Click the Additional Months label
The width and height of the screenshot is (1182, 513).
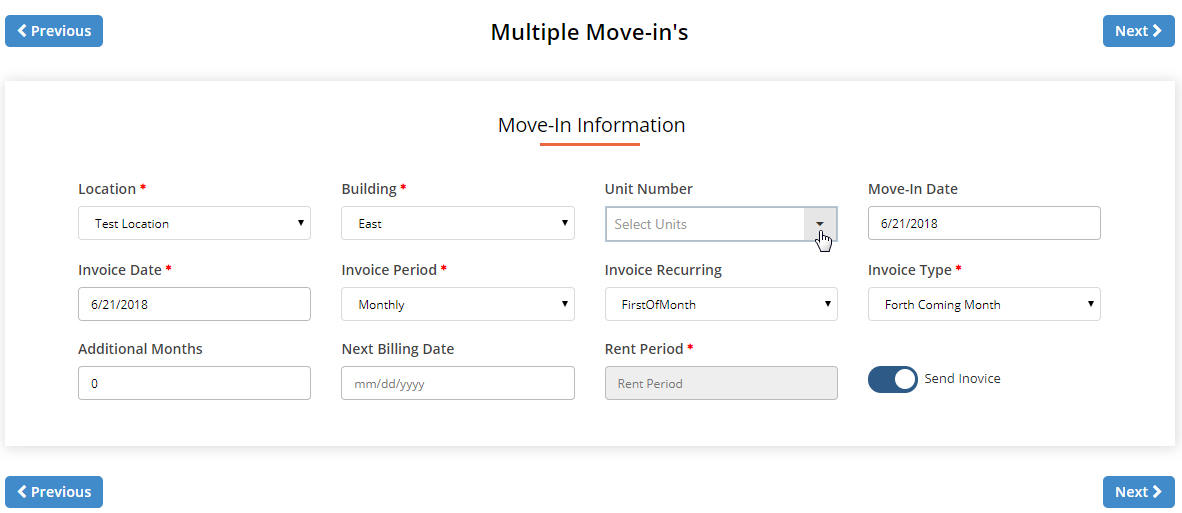click(140, 349)
